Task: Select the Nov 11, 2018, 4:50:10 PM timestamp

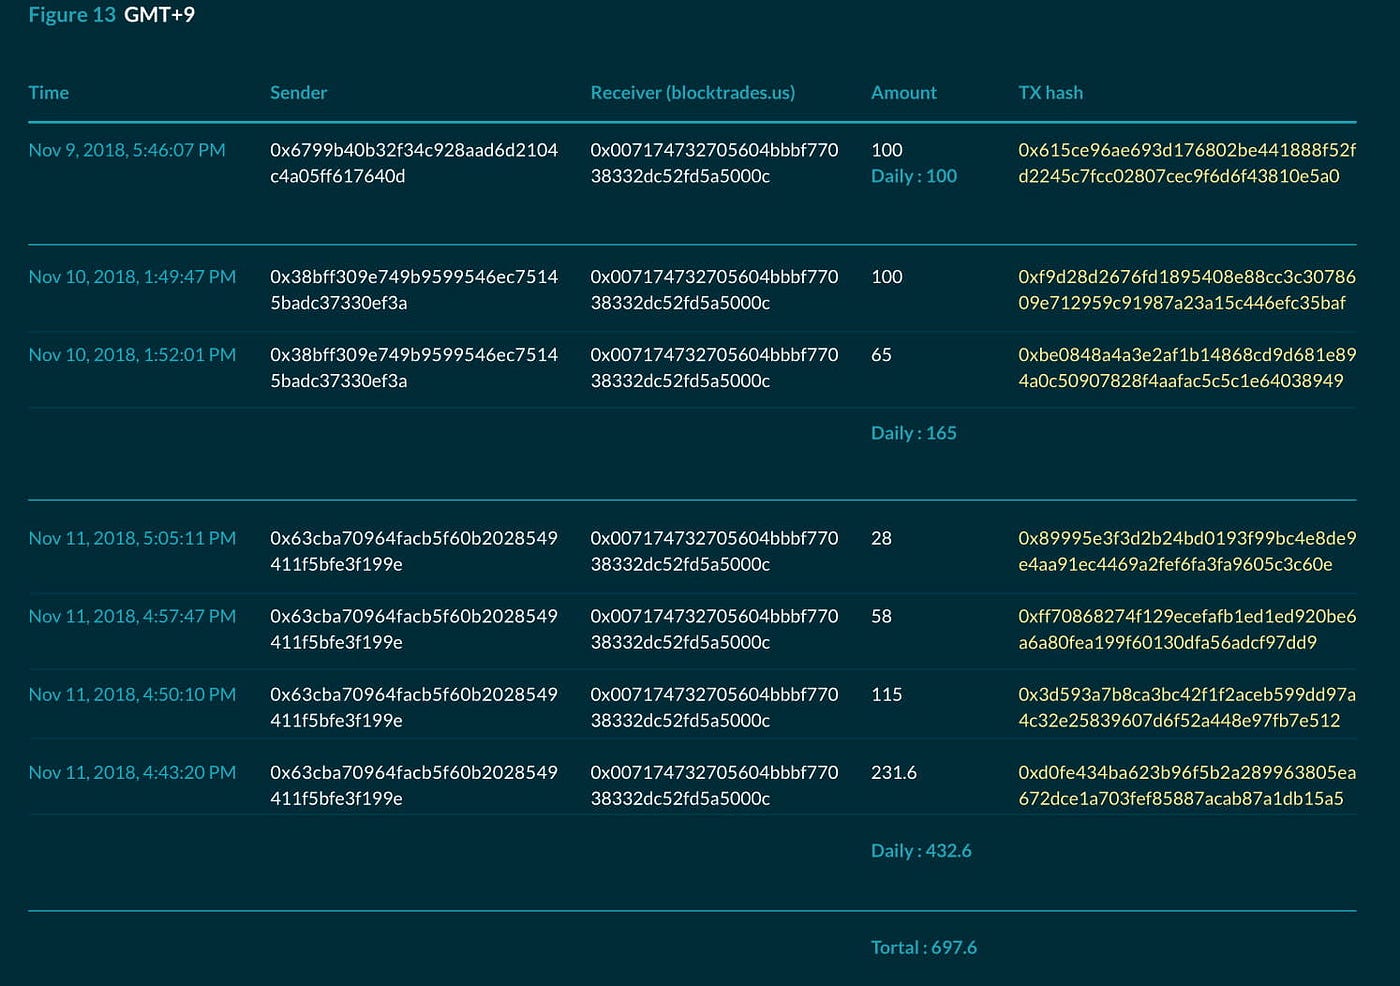Action: tap(132, 694)
